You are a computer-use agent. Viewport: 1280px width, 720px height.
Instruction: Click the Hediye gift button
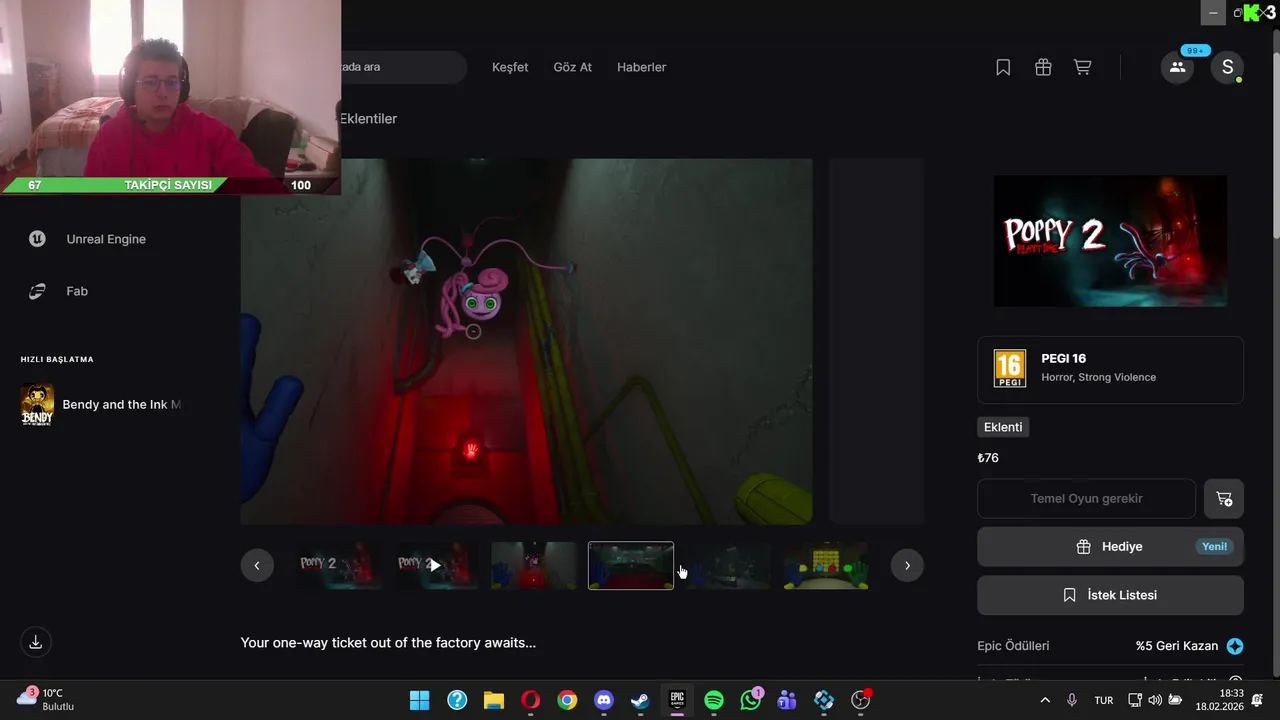(x=1110, y=546)
